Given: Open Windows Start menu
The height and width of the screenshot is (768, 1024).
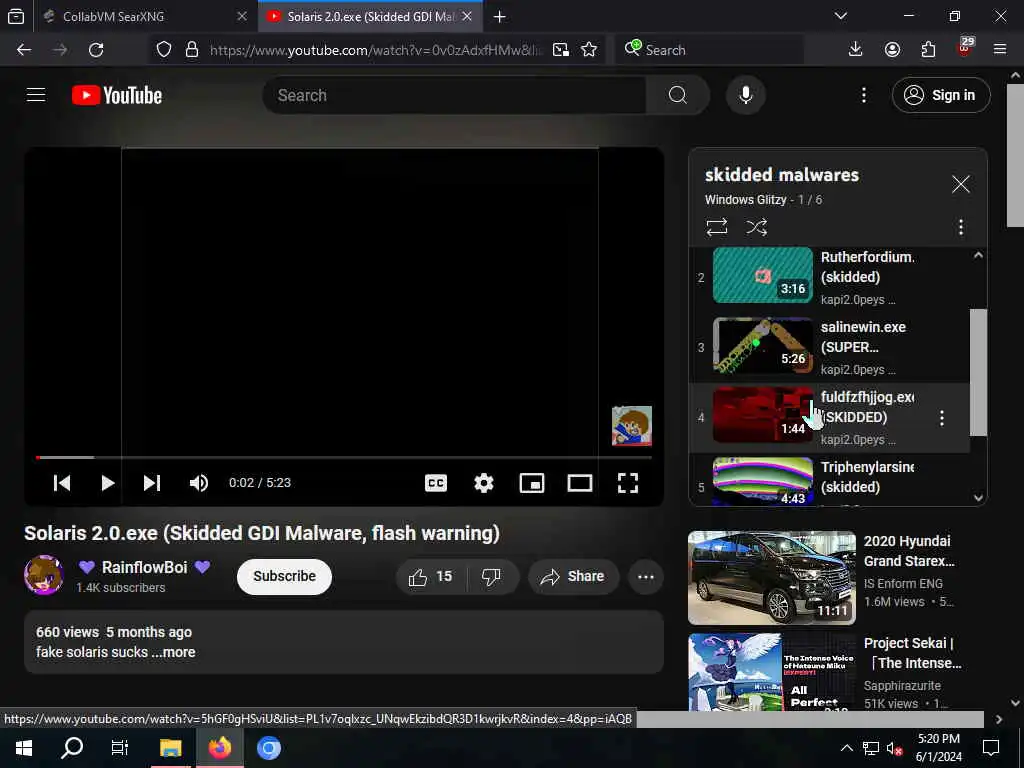Looking at the screenshot, I should click(24, 748).
